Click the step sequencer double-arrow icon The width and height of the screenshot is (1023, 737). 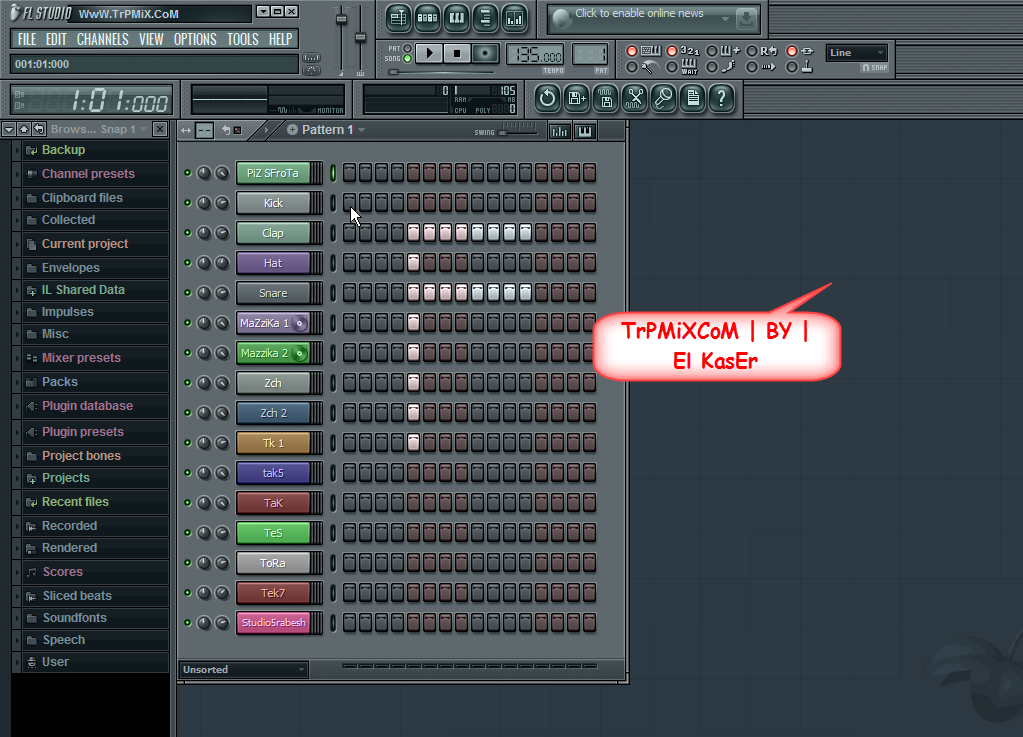186,130
